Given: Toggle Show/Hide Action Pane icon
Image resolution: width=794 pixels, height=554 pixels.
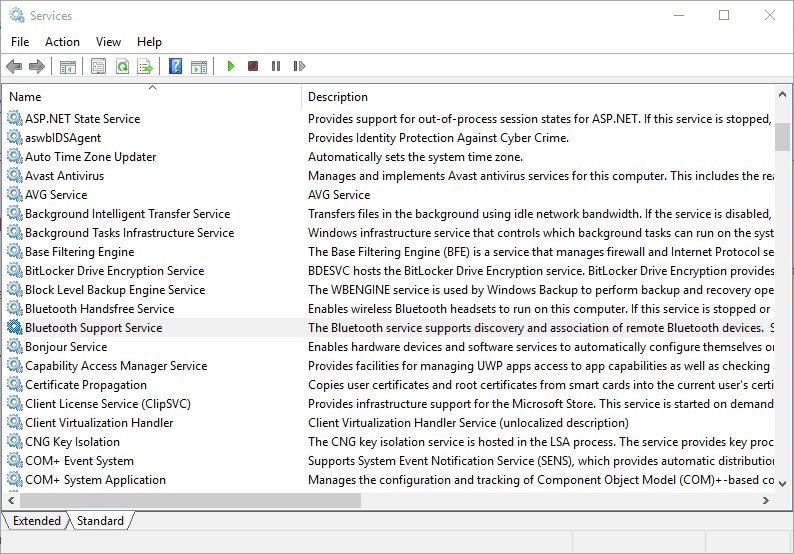Looking at the screenshot, I should point(199,66).
